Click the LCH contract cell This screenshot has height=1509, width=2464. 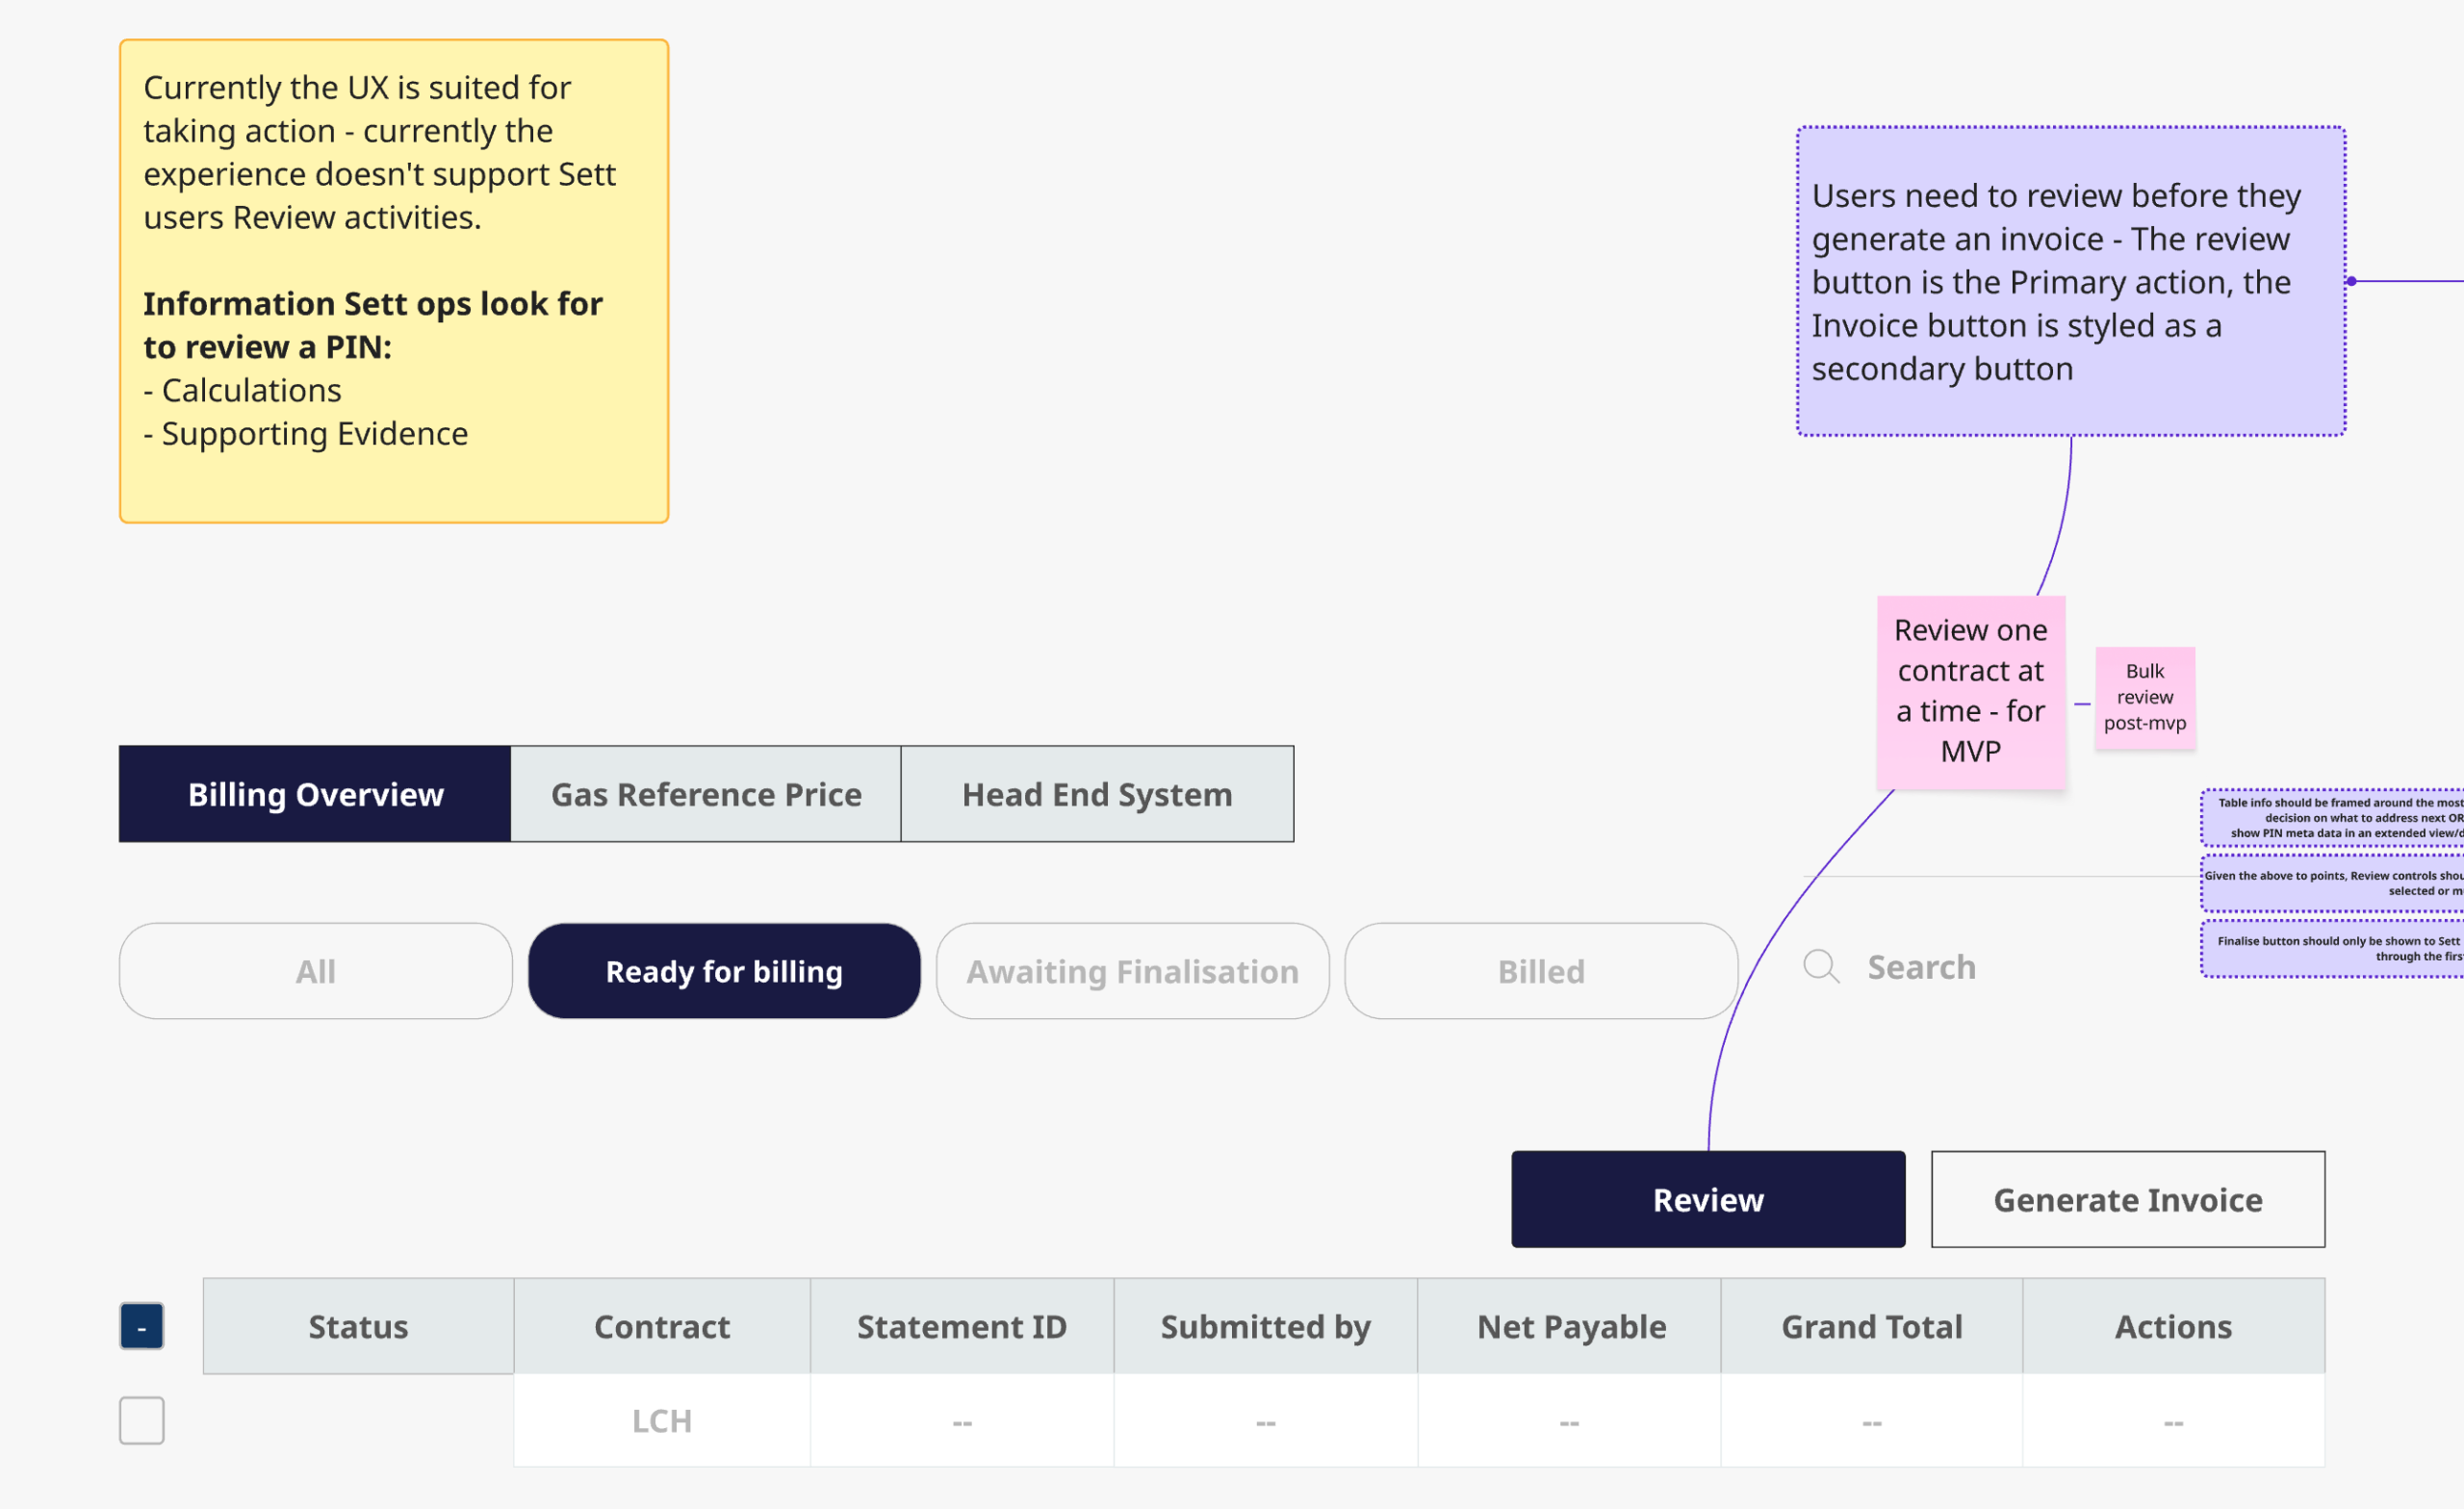662,1420
